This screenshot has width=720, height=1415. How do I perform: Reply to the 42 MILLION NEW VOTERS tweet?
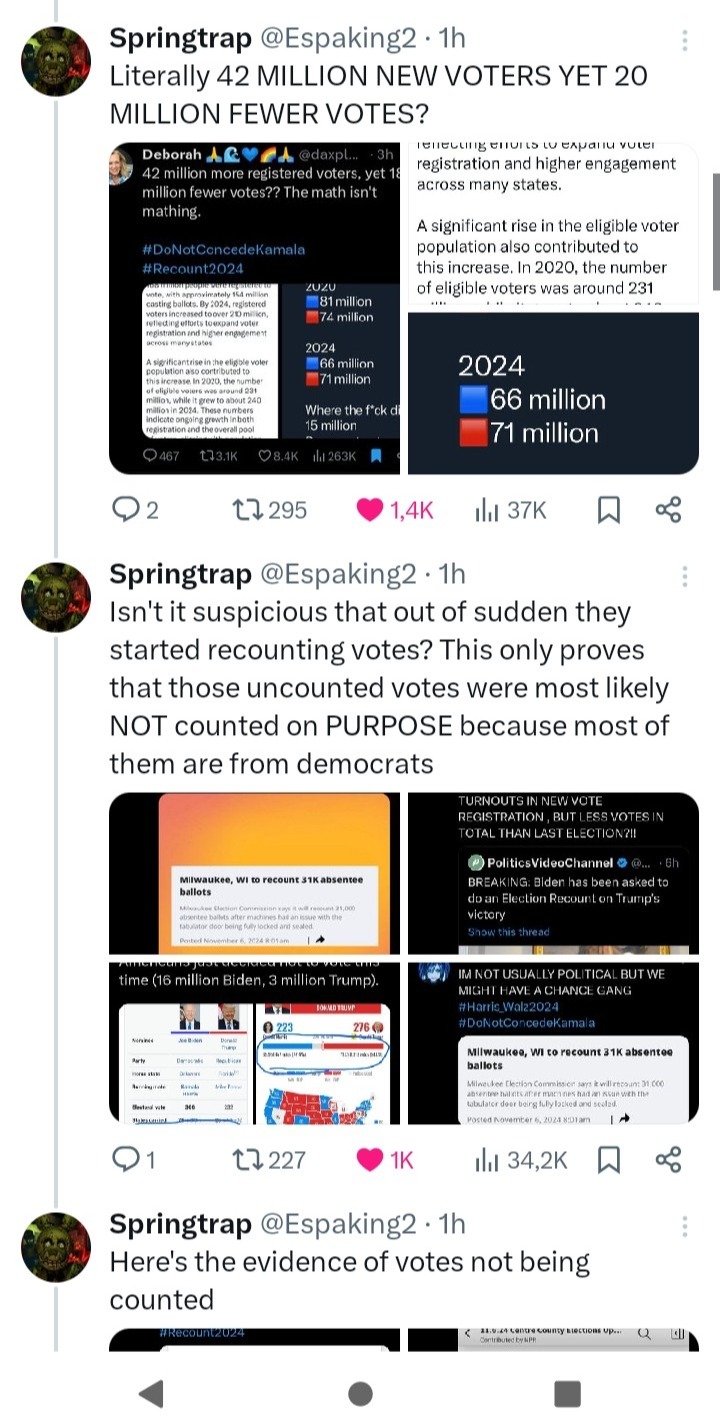pyautogui.click(x=124, y=511)
